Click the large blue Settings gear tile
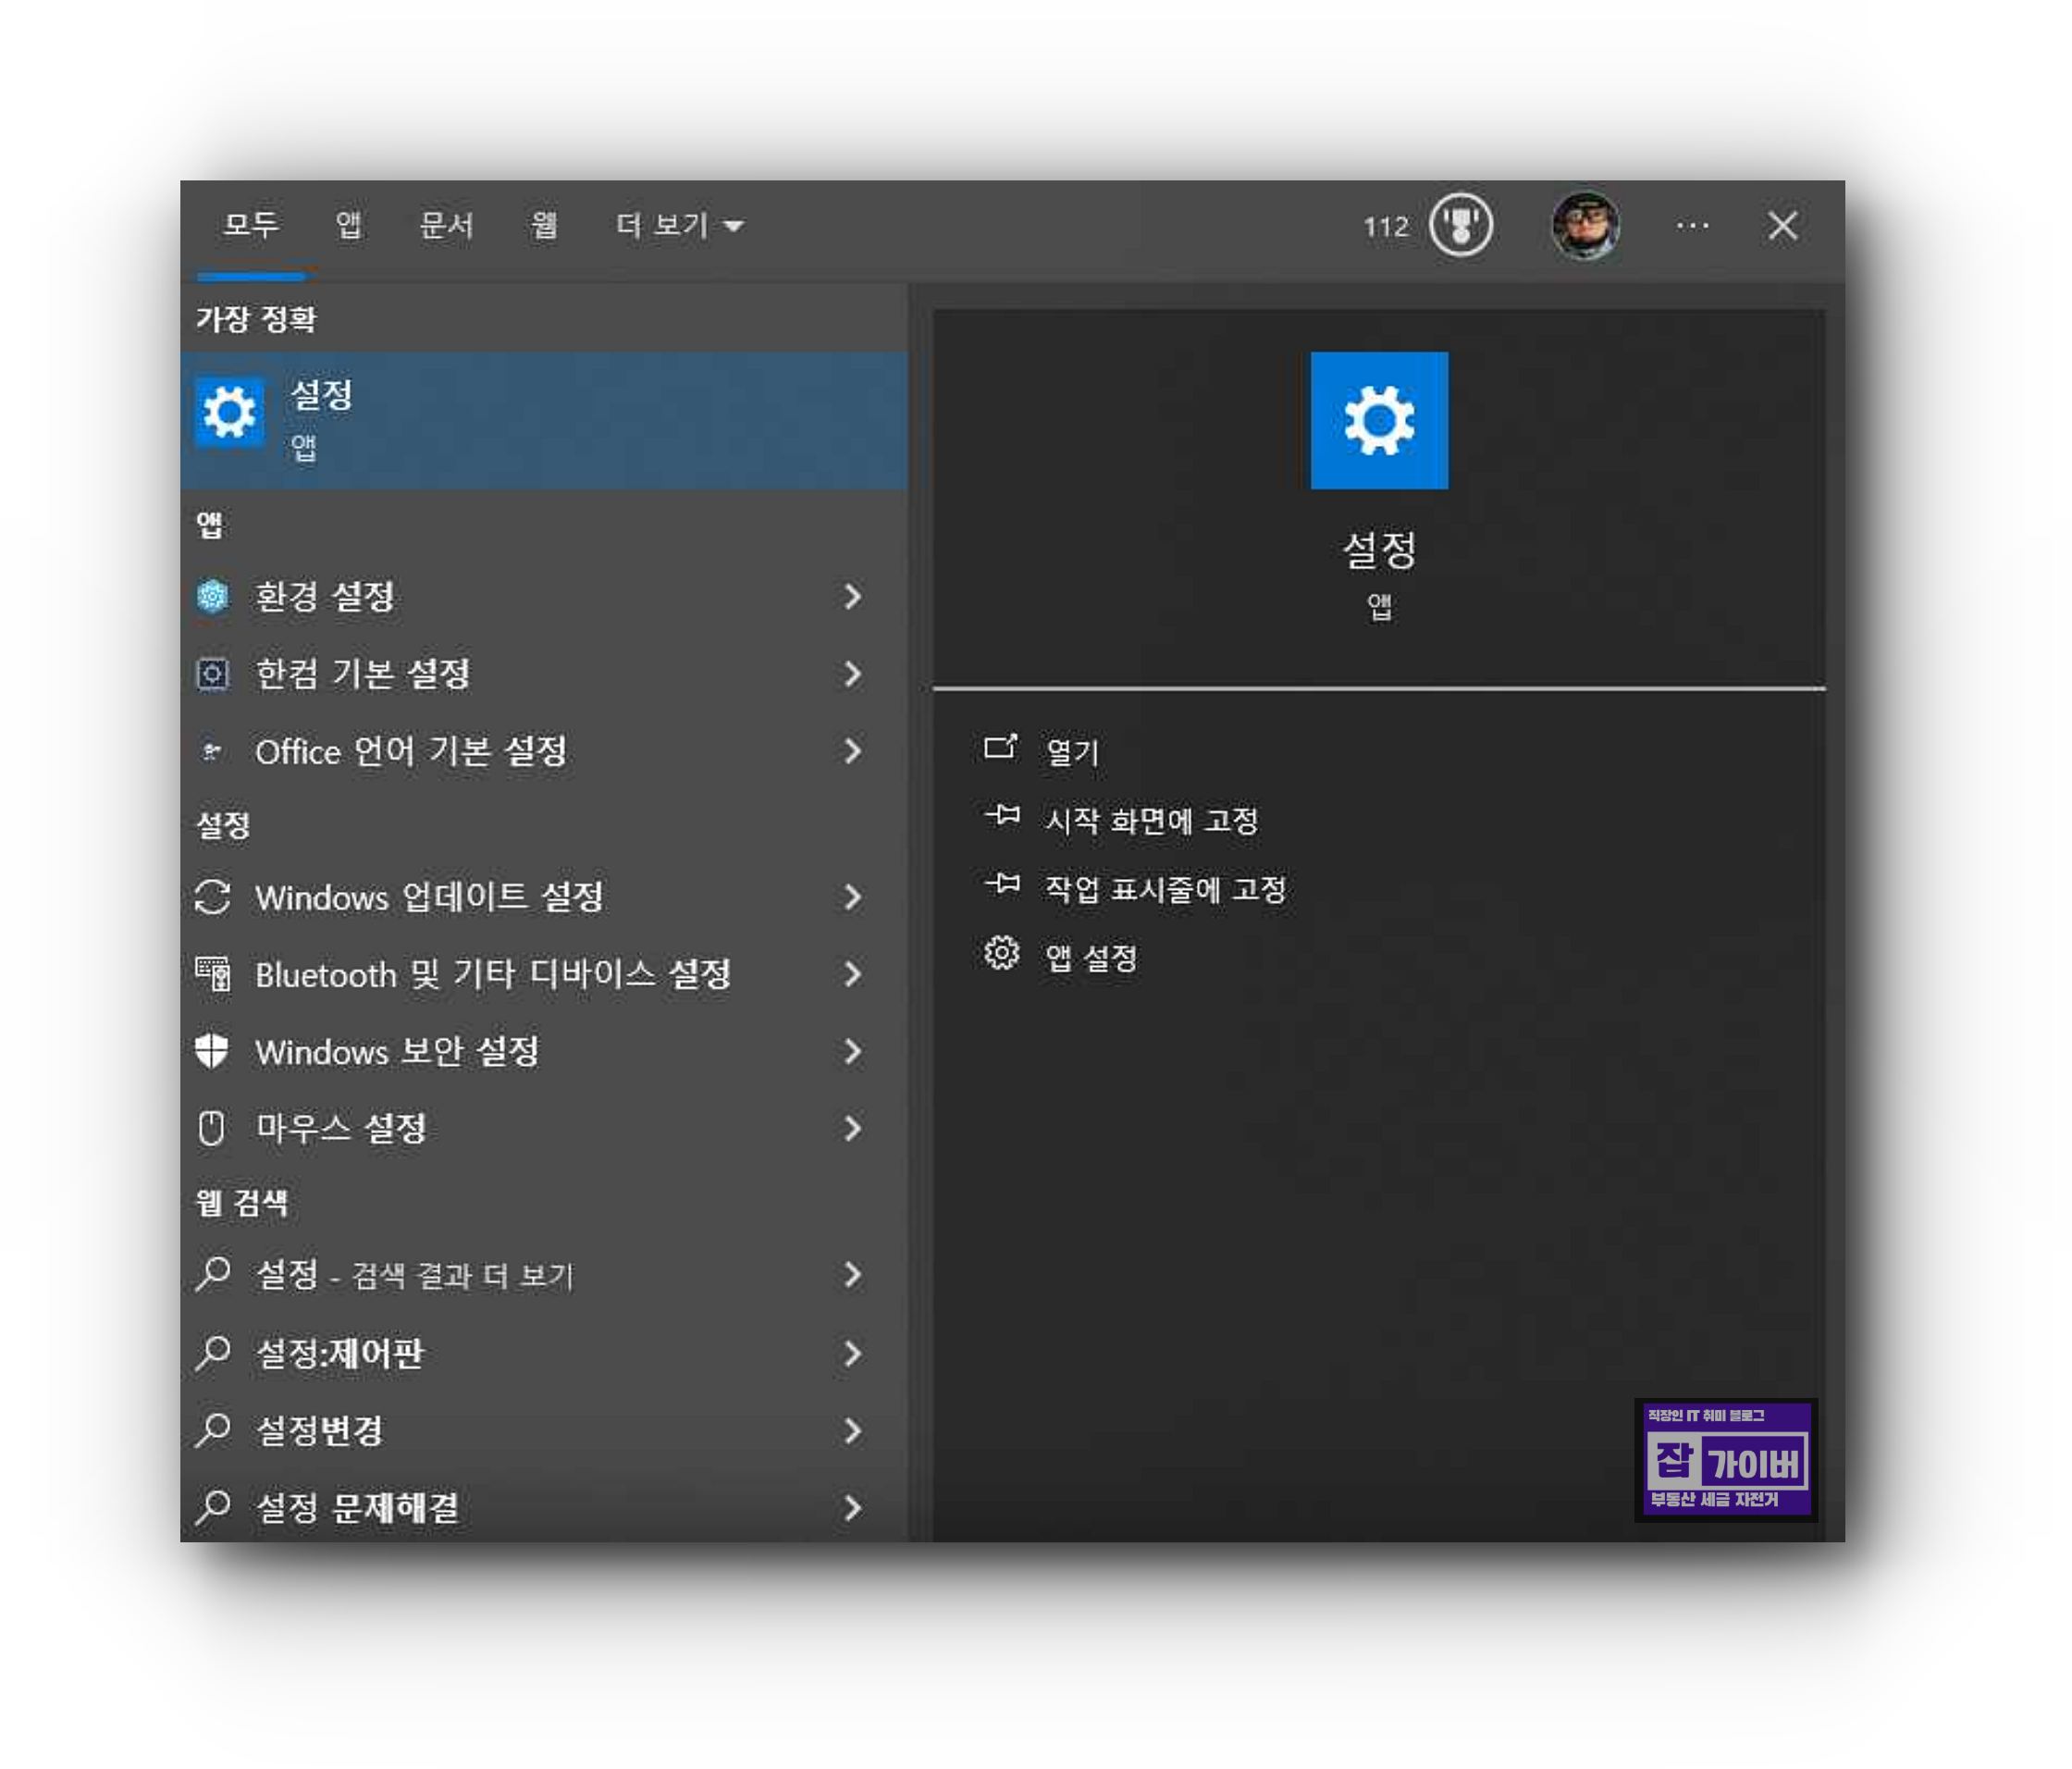The image size is (2072, 1769). click(1379, 420)
